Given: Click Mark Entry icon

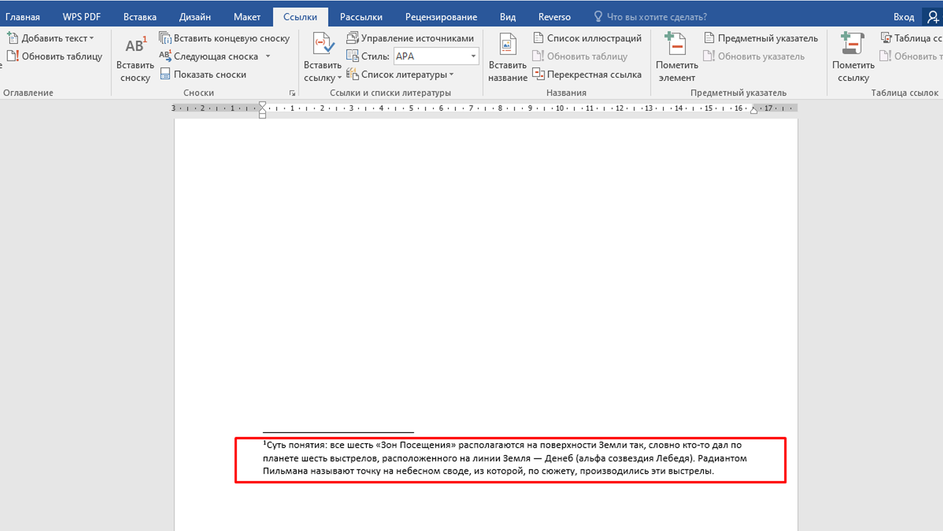Looking at the screenshot, I should 676,45.
